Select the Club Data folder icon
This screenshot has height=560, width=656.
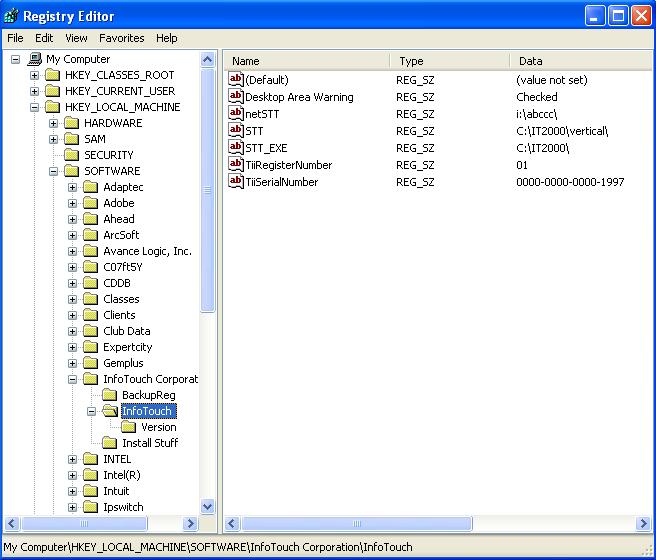pos(90,331)
